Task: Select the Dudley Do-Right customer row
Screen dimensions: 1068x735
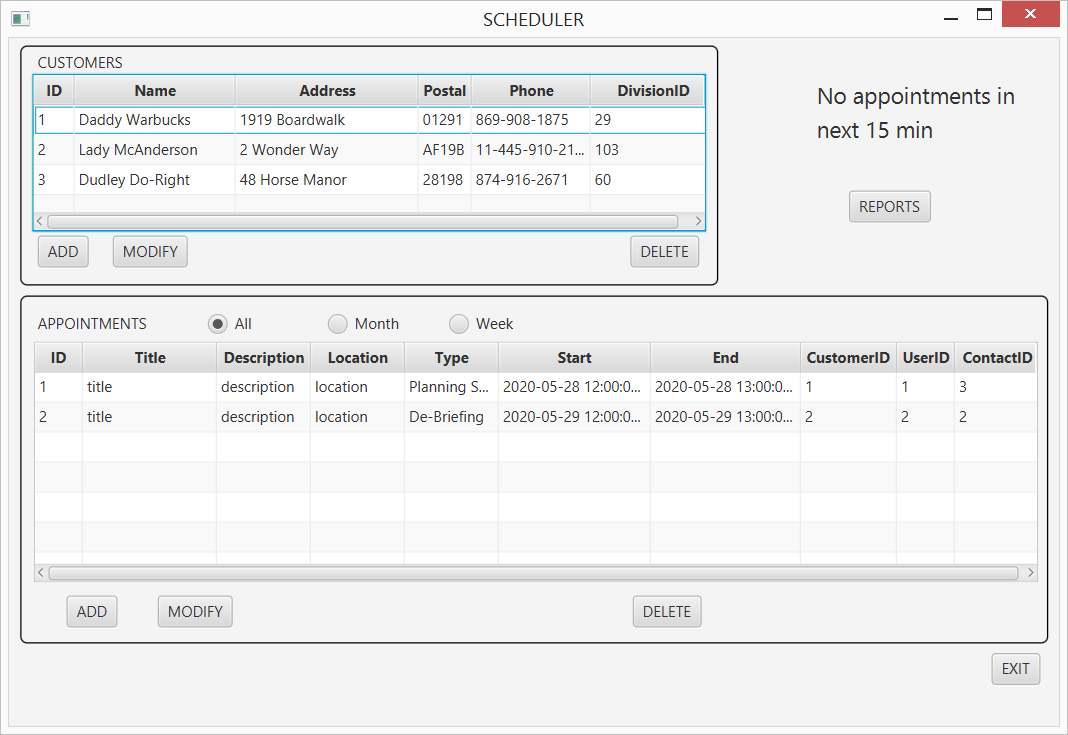Action: (x=300, y=179)
